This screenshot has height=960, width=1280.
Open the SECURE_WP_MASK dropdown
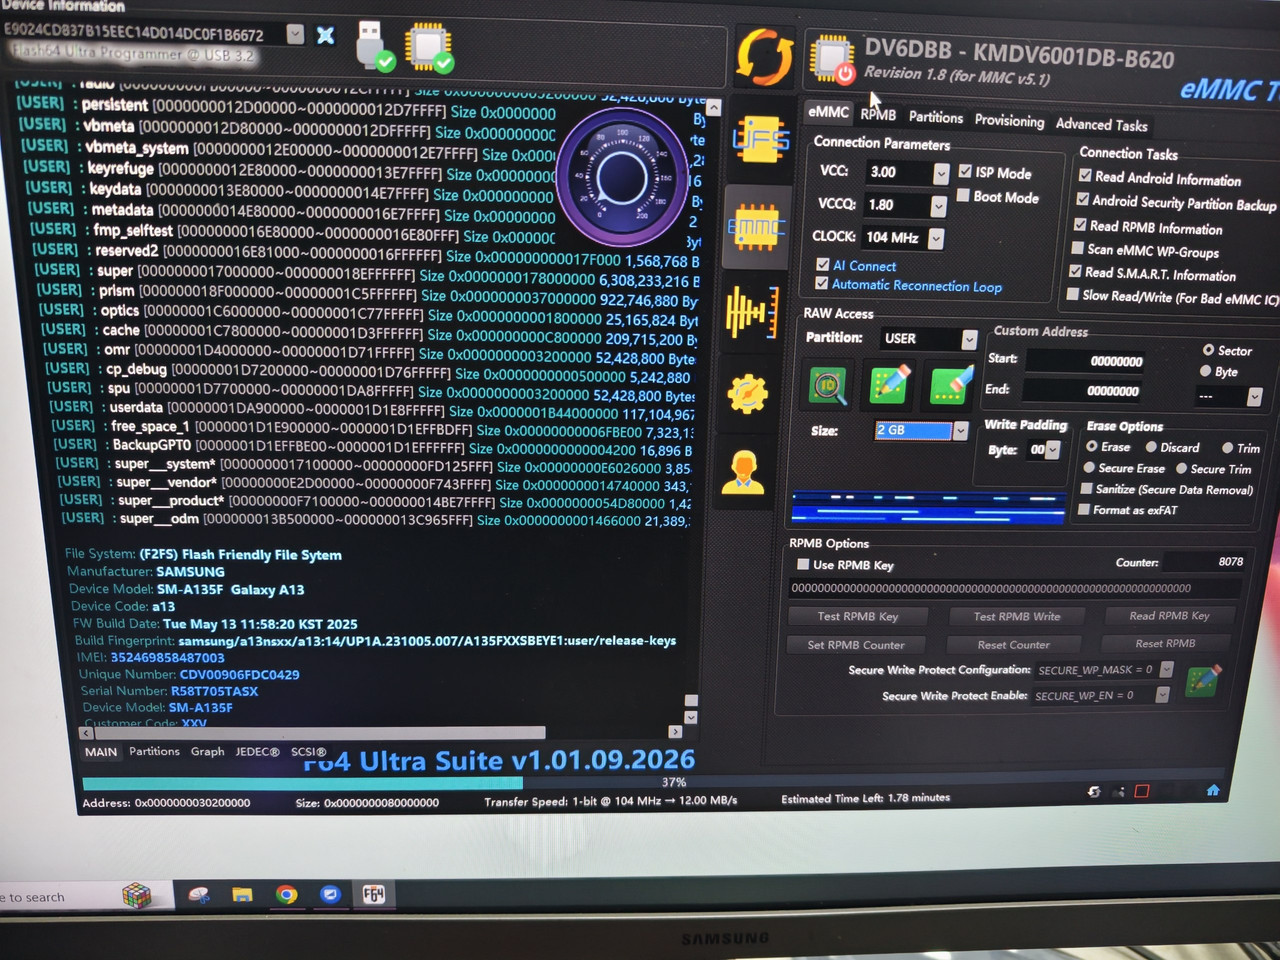click(x=1166, y=670)
